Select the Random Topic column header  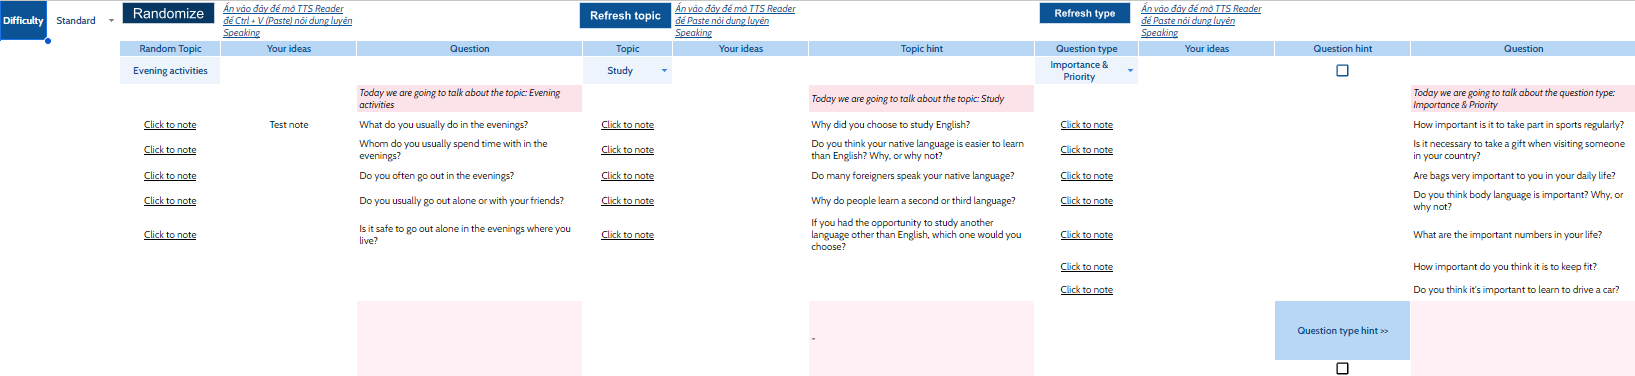(170, 49)
